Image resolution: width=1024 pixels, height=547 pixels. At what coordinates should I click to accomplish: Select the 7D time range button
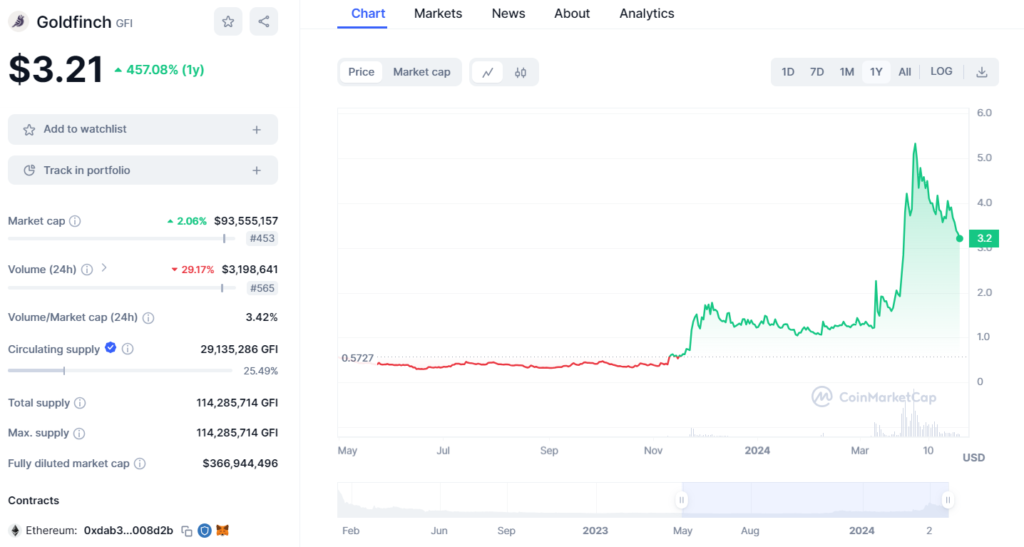pyautogui.click(x=817, y=72)
